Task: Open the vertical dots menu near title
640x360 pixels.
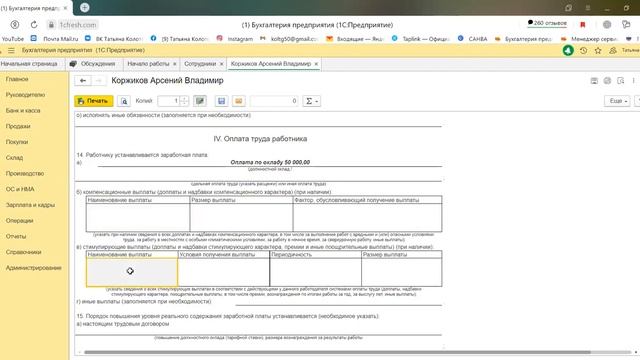Action: coord(633,81)
